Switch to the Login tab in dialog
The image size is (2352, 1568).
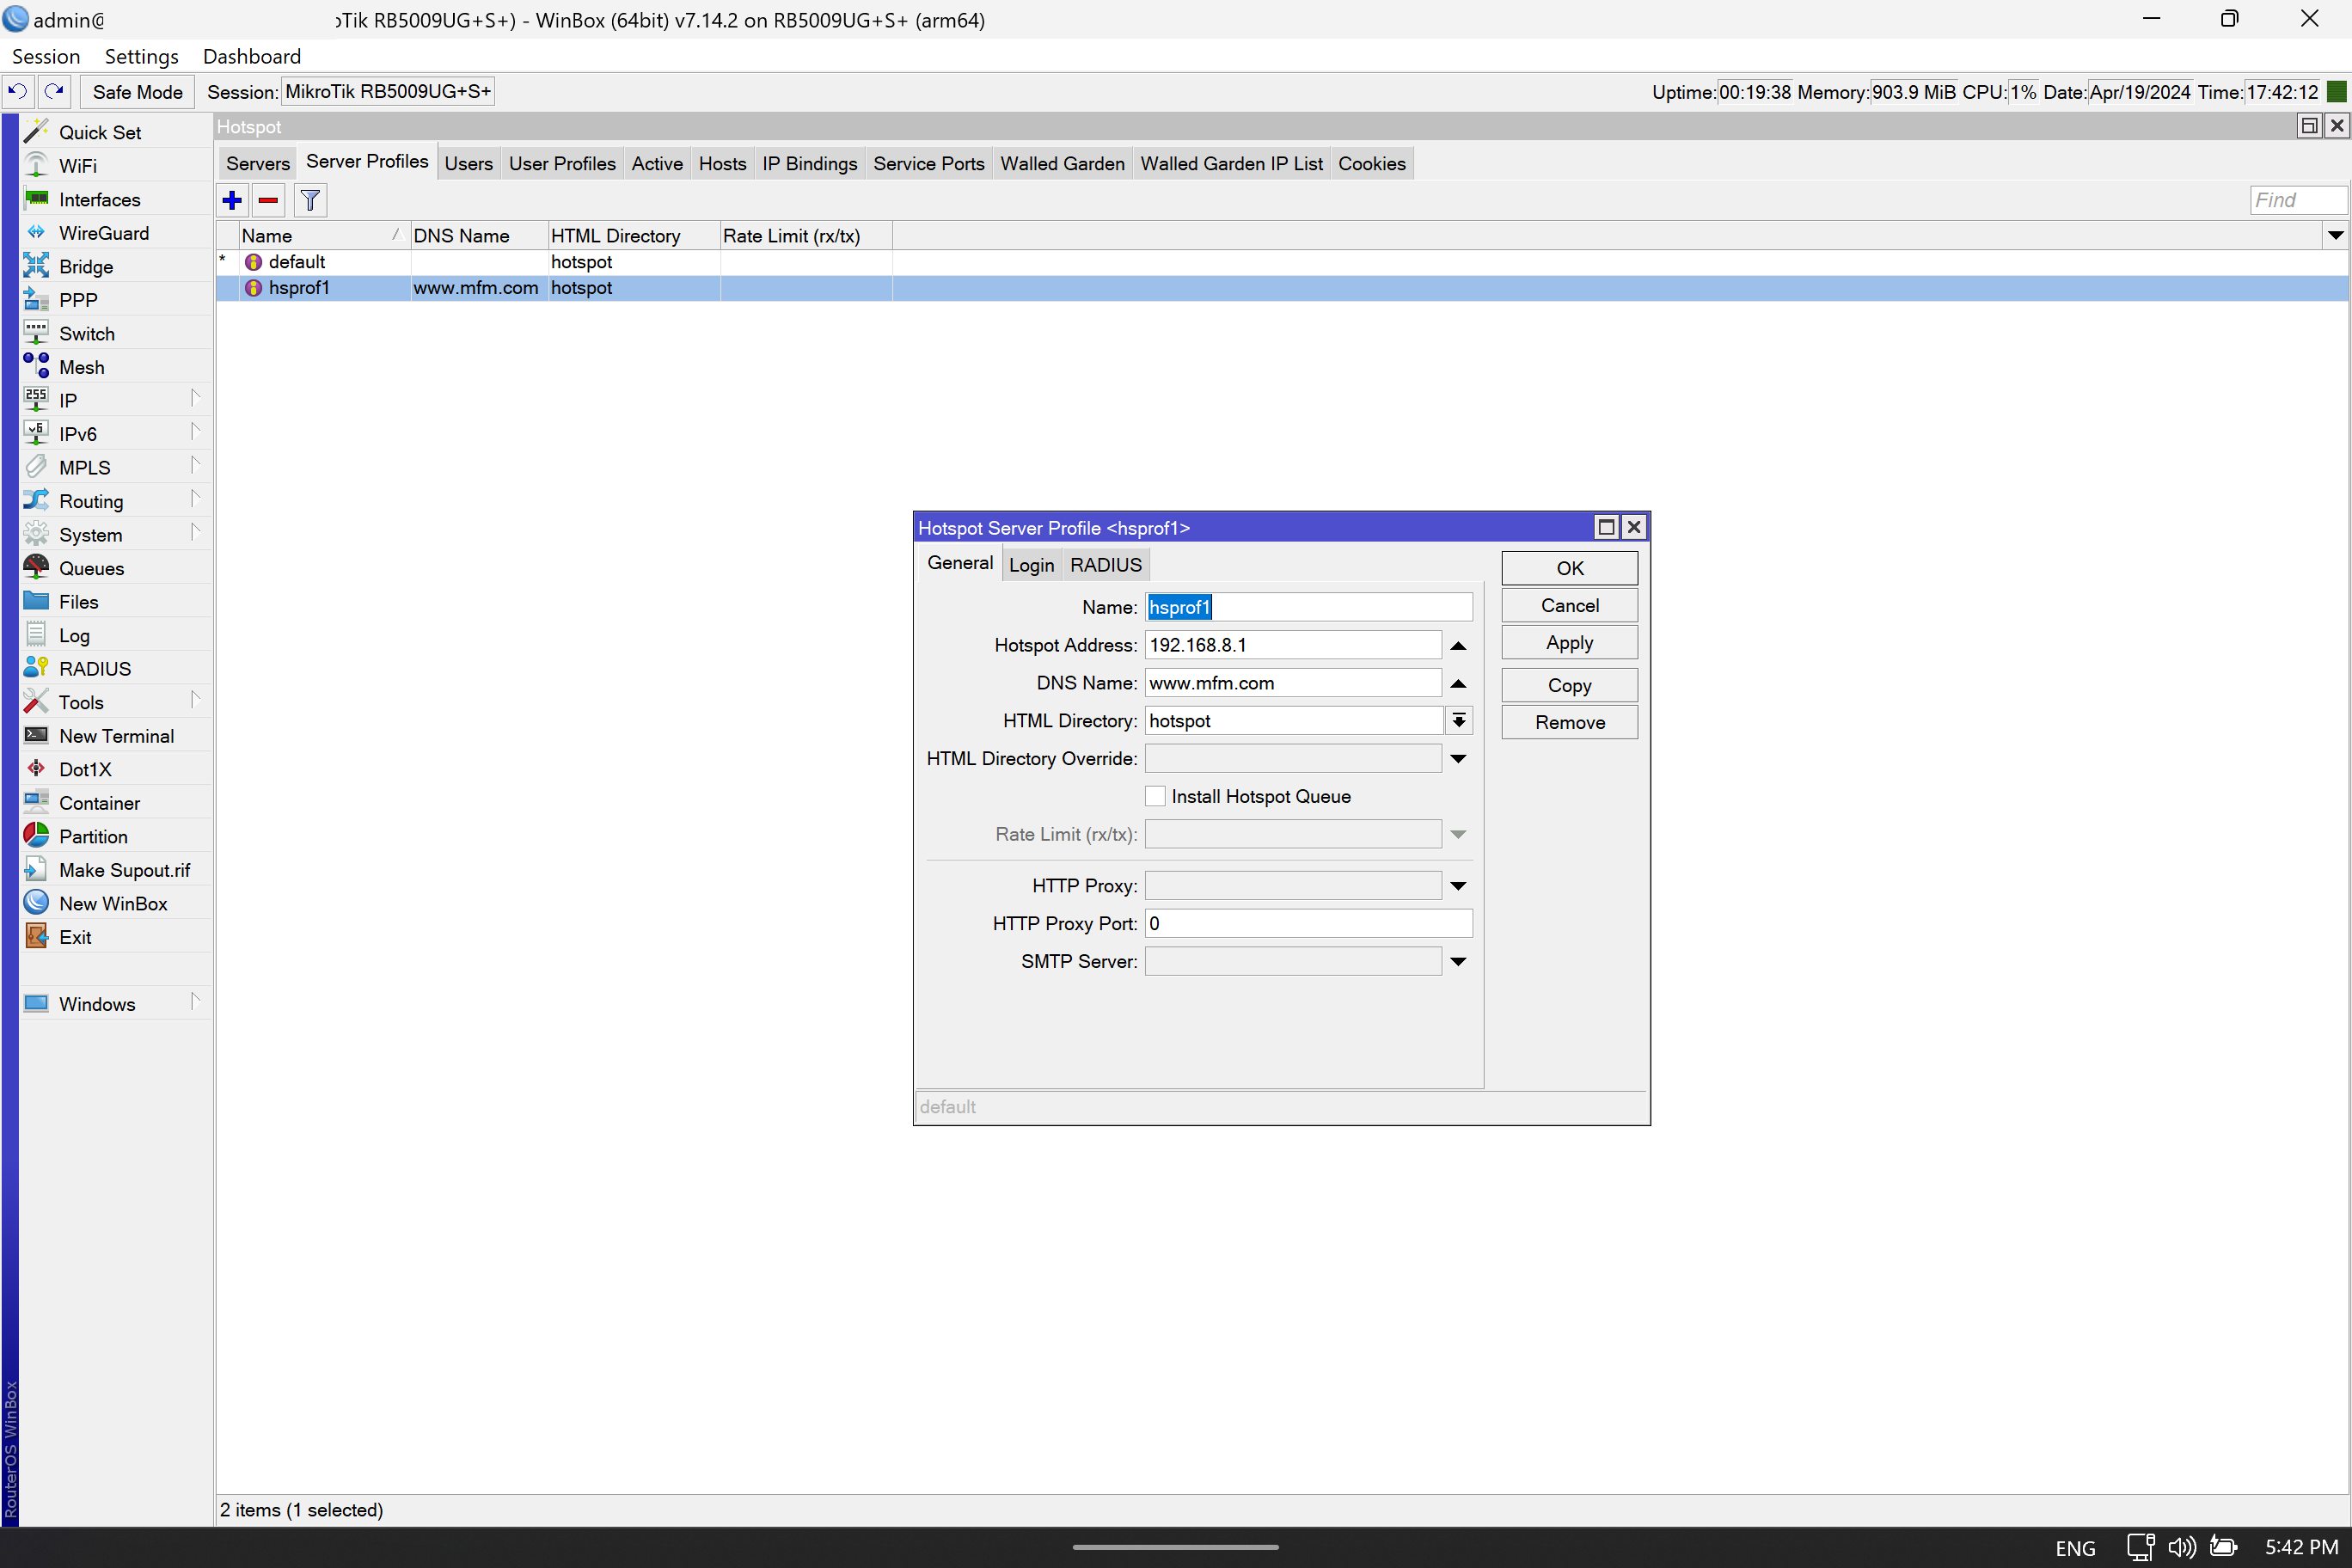(x=1031, y=565)
